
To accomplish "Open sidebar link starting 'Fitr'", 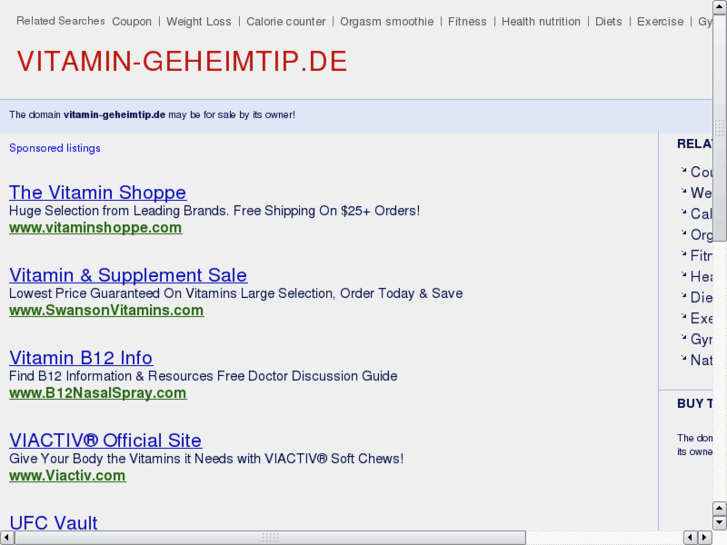I will coord(701,256).
